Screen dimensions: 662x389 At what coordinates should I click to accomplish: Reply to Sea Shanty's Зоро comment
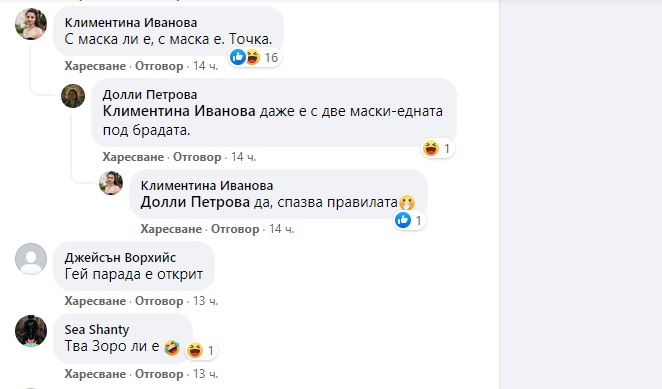(159, 374)
